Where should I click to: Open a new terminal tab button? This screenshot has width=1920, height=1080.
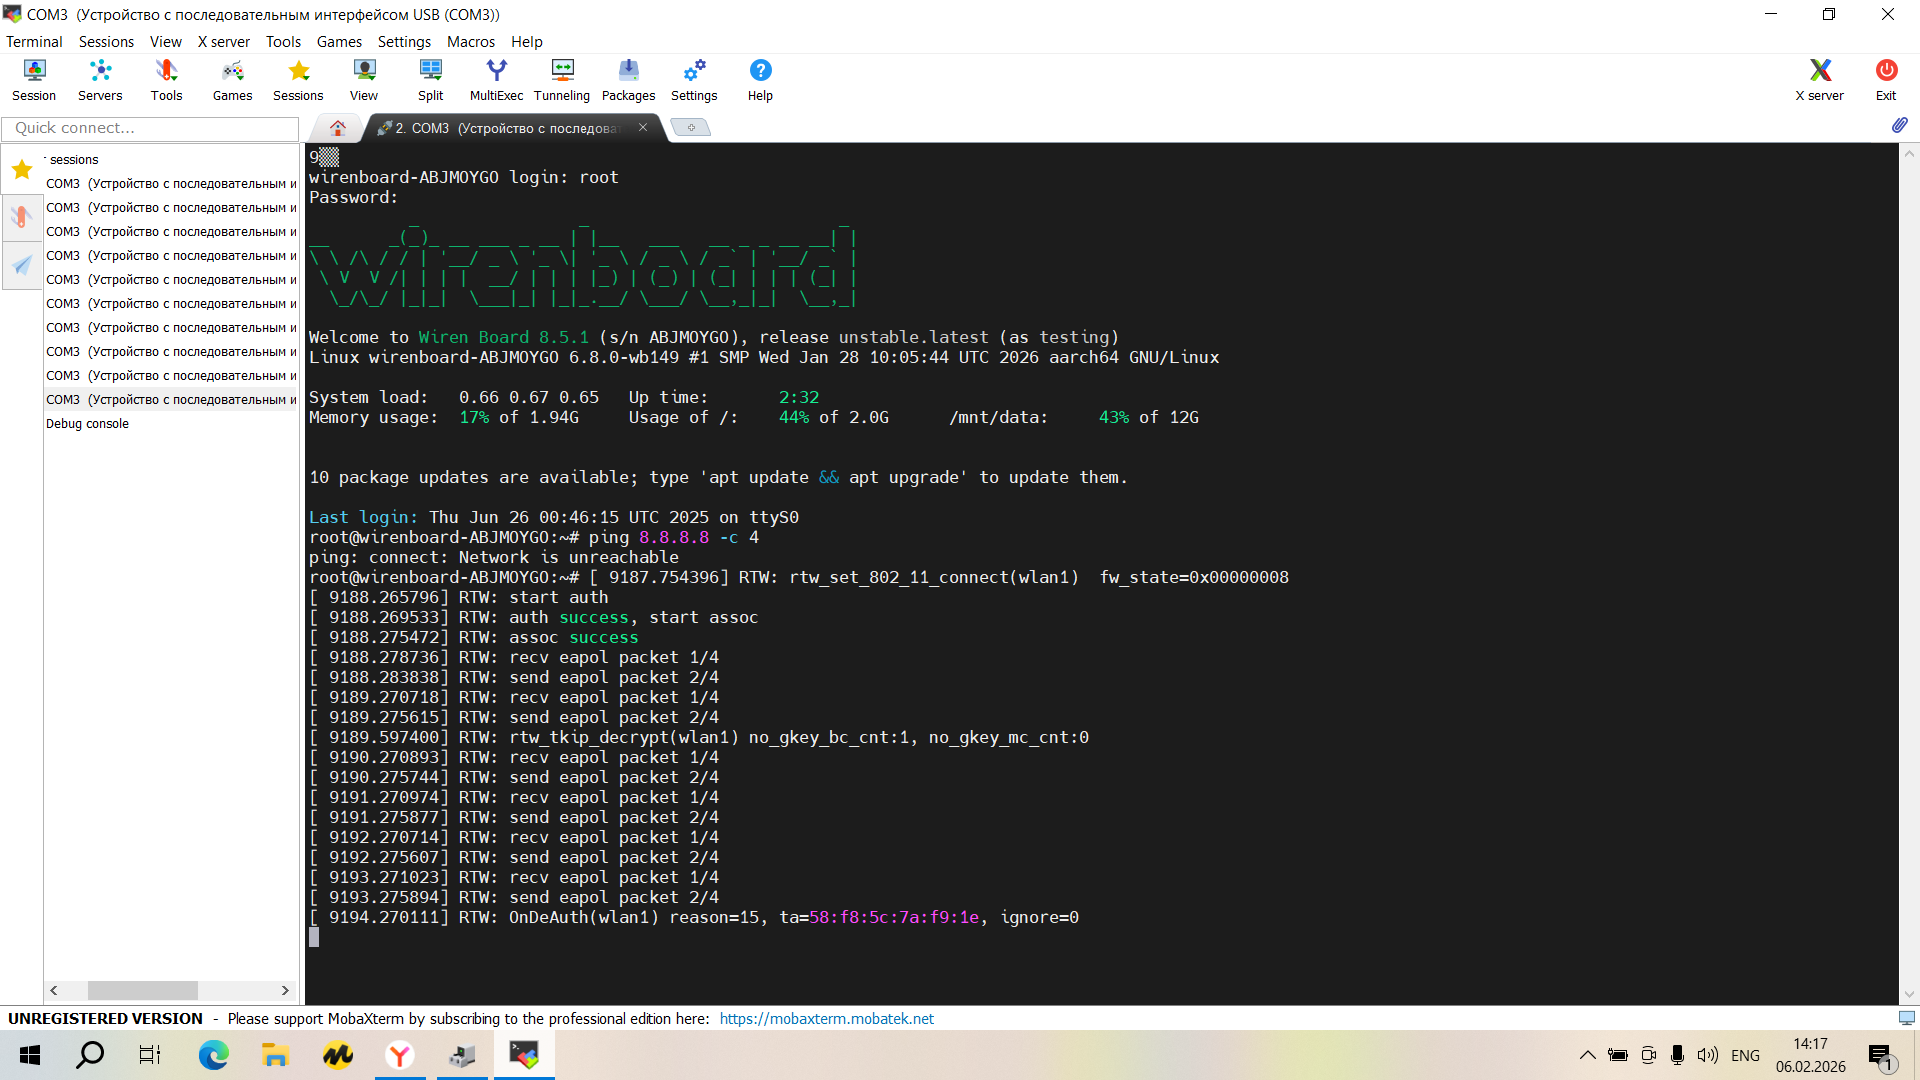coord(690,128)
